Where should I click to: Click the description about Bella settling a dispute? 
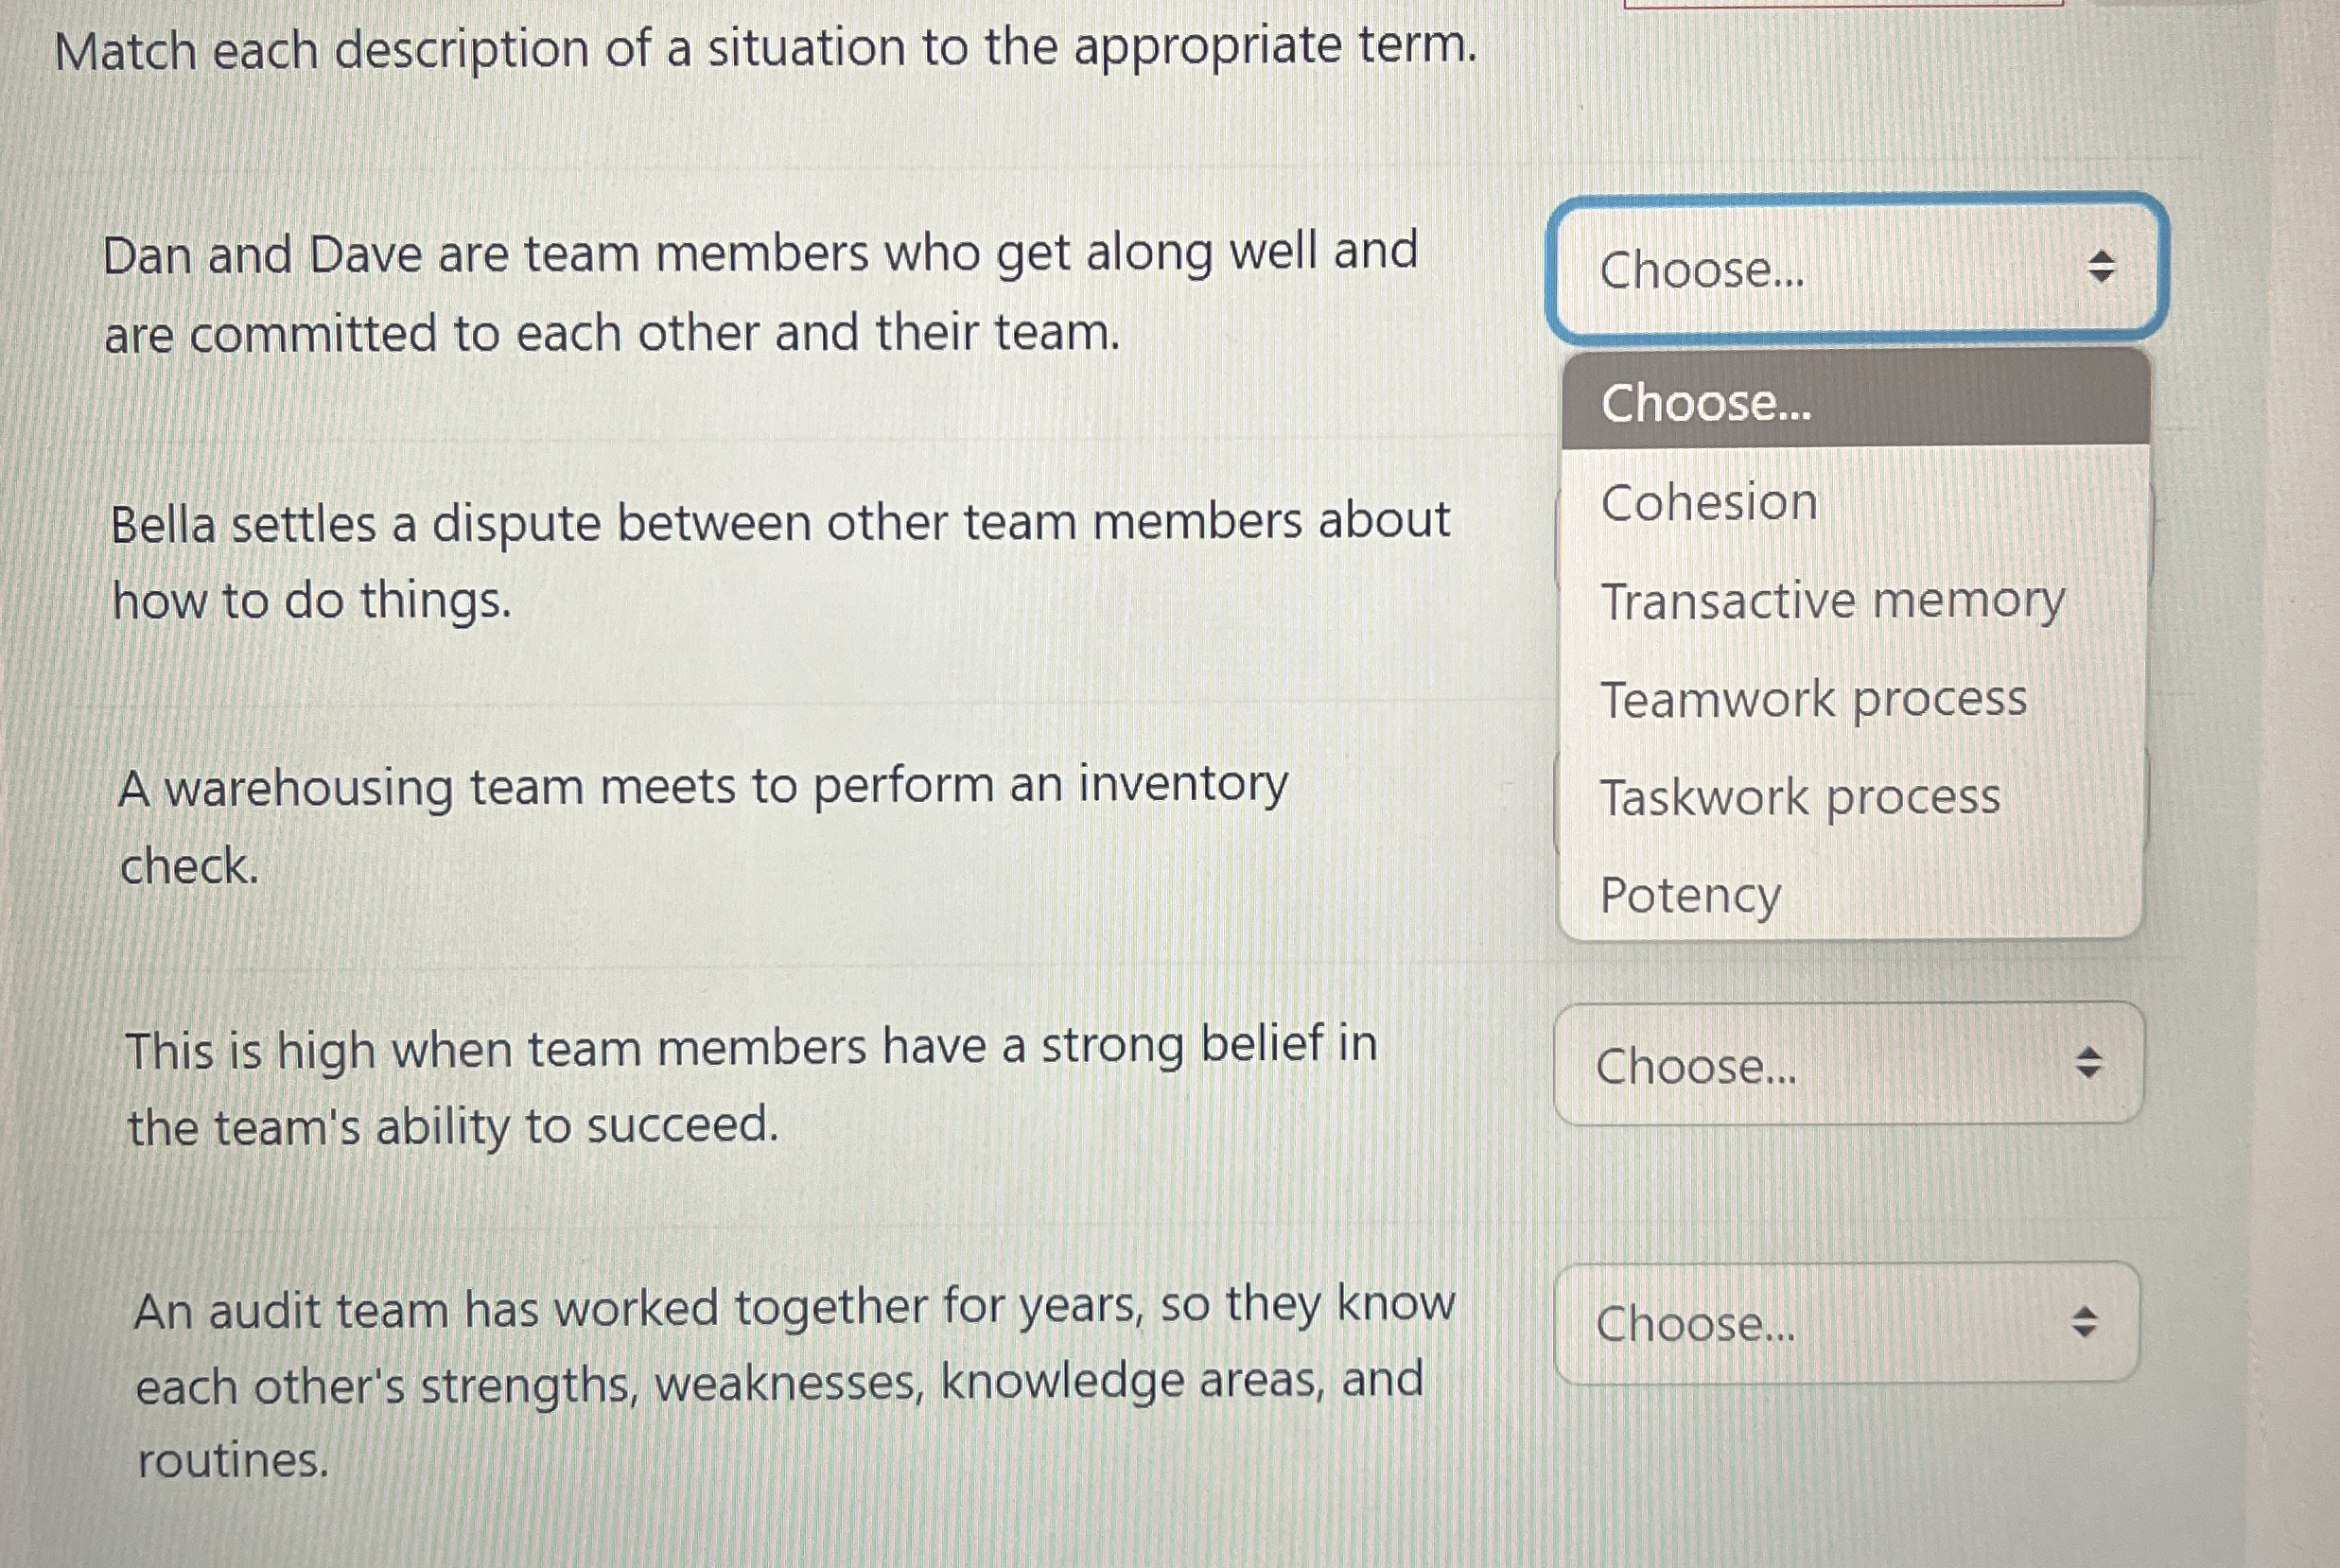pos(780,560)
